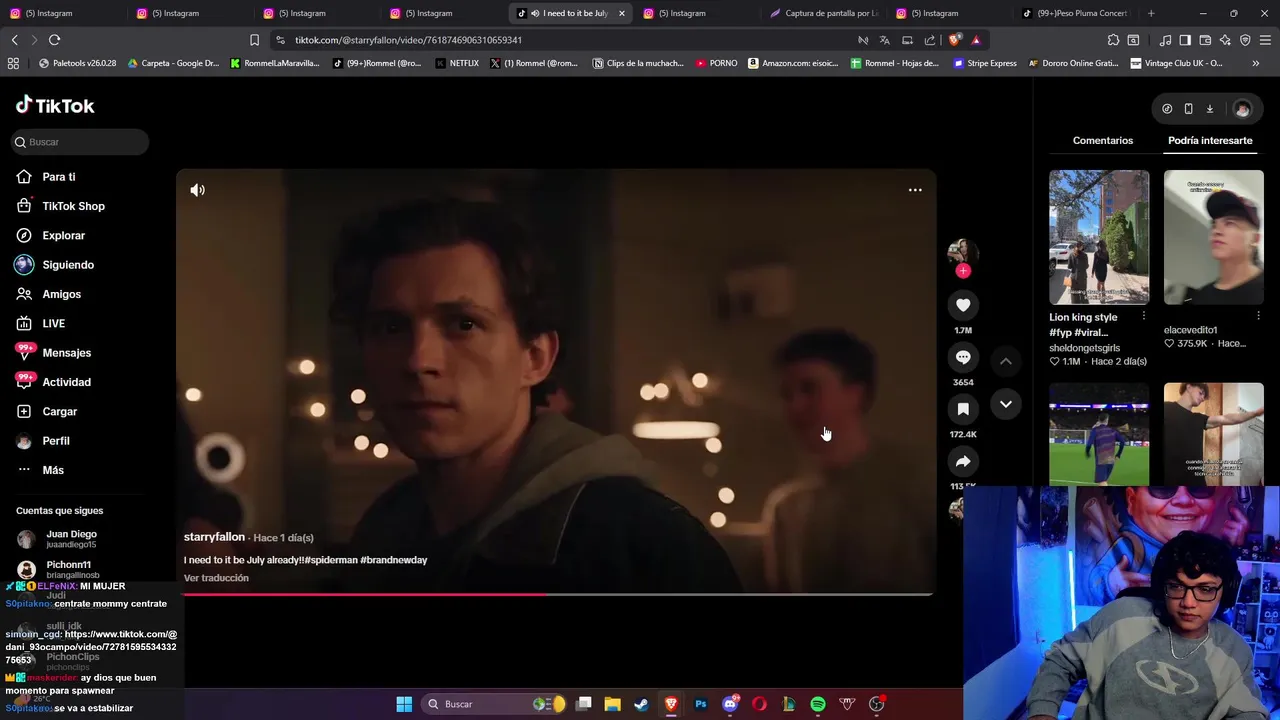Open the Para ti feed
Viewport: 1280px width, 720px height.
[59, 177]
